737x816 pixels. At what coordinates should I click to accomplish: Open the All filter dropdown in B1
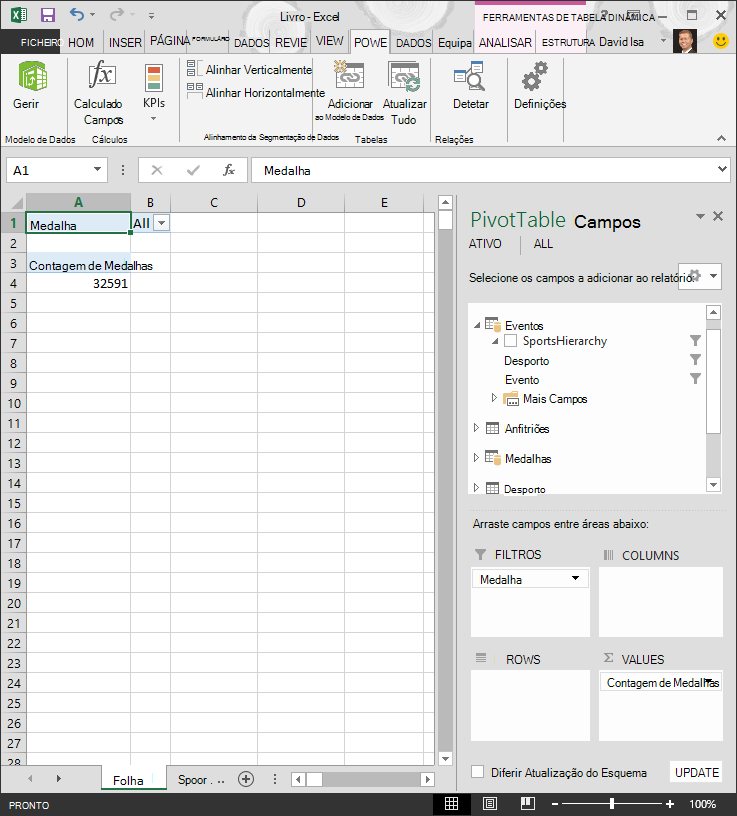click(162, 223)
